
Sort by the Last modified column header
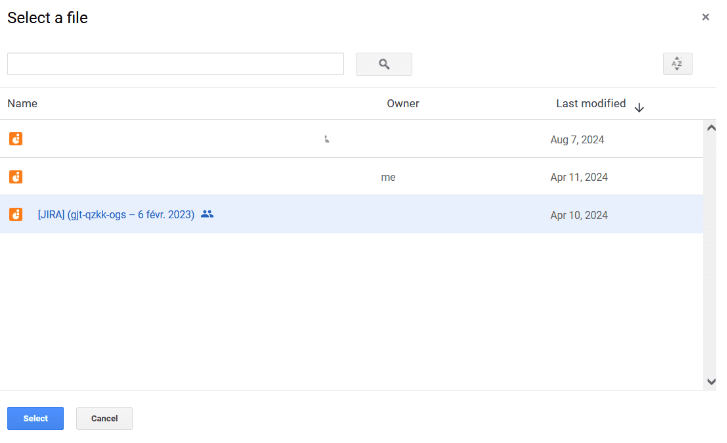point(591,103)
